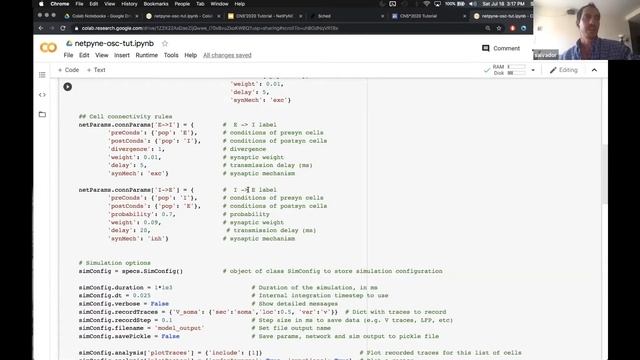640x360 pixels.
Task: Open the Chrome application menu
Action: [x=60, y=4]
